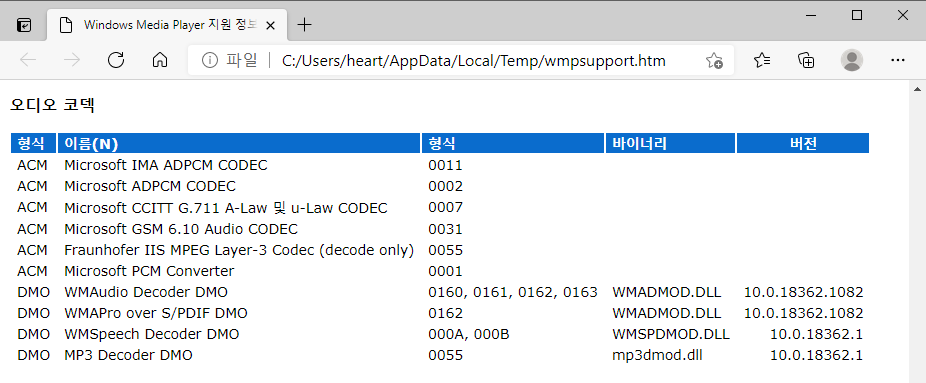Click the browser forward arrow
Viewport: 926px width, 383px height.
click(x=71, y=60)
